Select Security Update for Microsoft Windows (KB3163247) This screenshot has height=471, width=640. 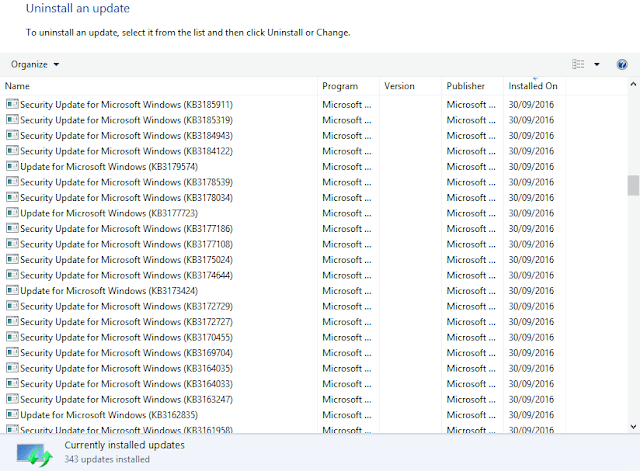click(127, 400)
